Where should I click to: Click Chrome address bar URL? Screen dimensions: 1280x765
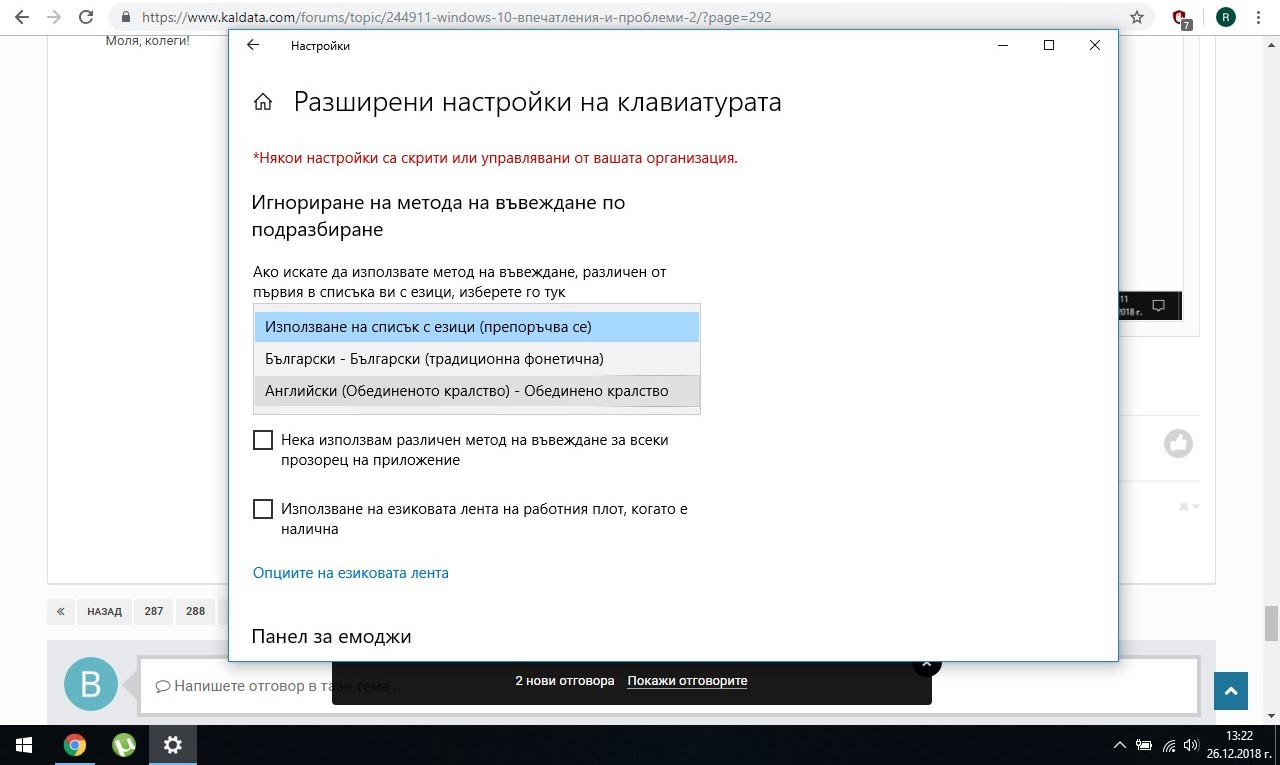tap(456, 17)
